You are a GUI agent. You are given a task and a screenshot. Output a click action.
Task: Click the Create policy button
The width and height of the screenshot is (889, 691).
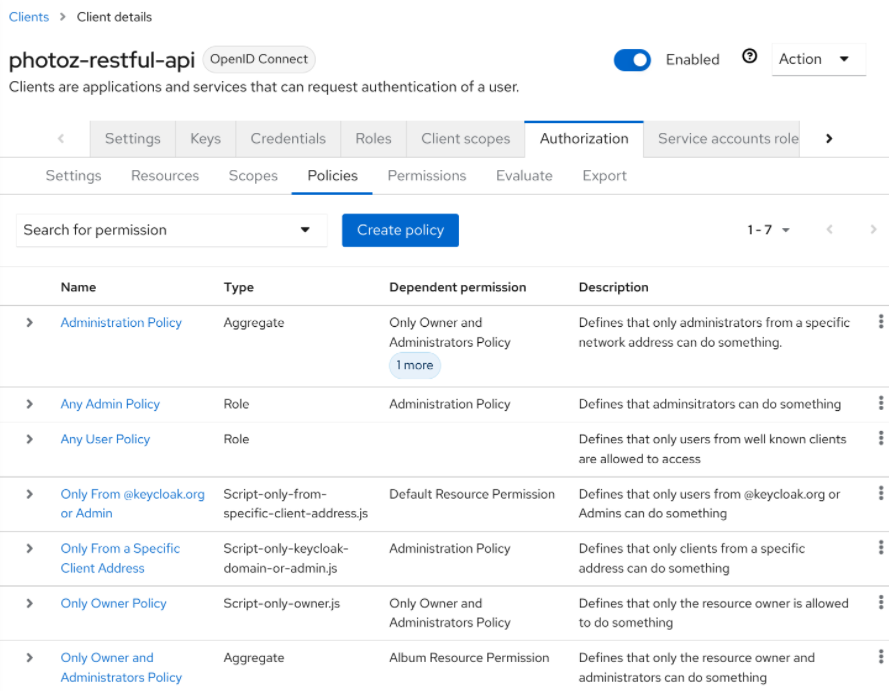(400, 230)
